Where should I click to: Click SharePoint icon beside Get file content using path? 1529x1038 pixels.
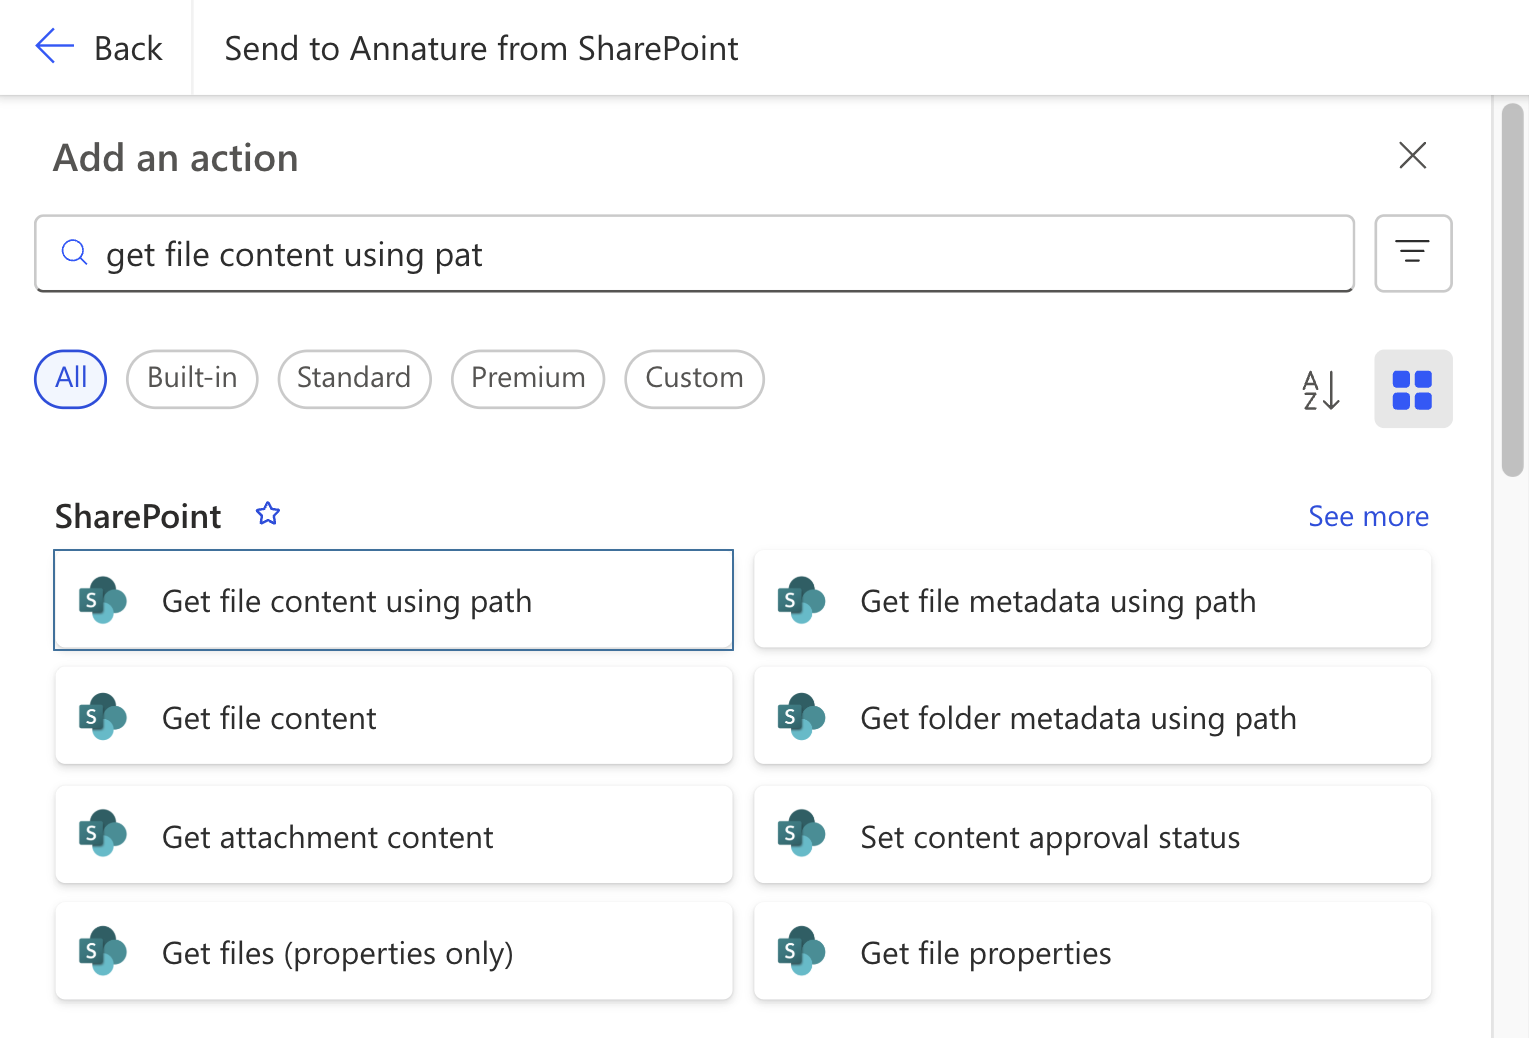(103, 600)
